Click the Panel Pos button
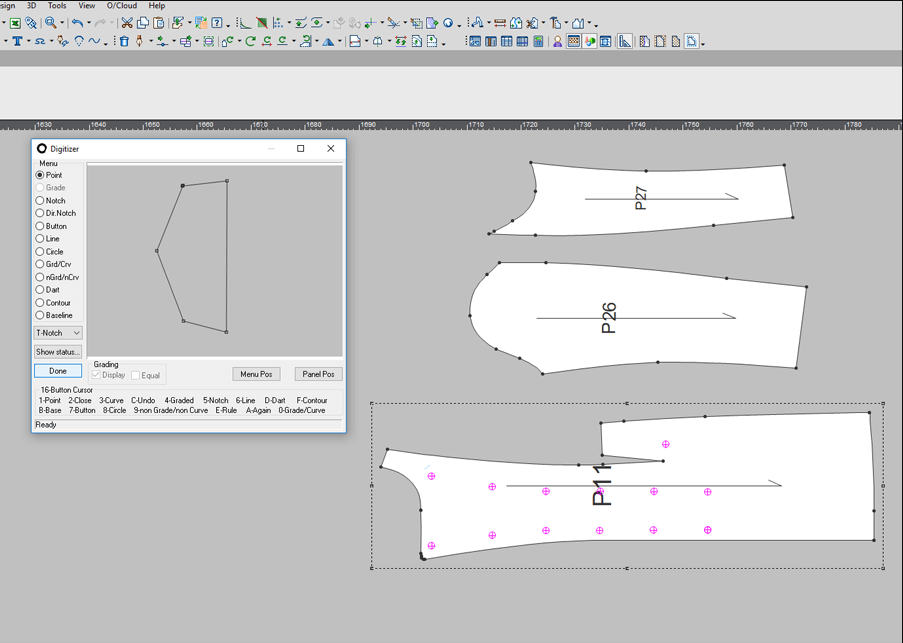The image size is (903, 643). (x=318, y=374)
